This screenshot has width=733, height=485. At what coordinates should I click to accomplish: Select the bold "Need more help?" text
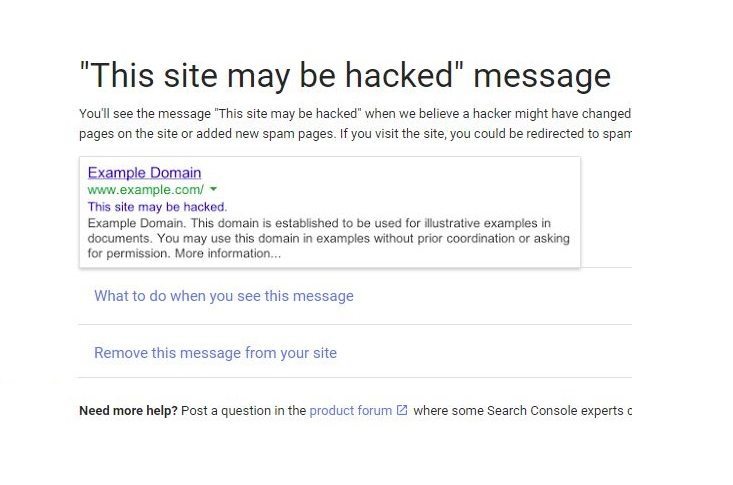point(128,410)
